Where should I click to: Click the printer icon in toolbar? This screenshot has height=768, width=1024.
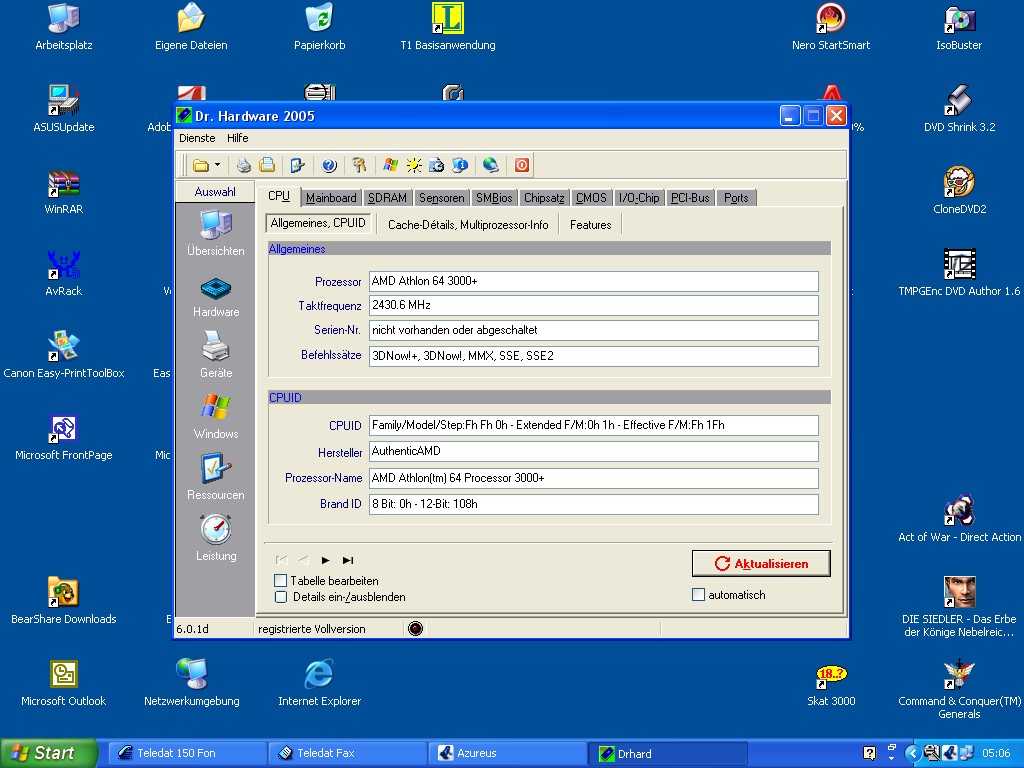pos(244,165)
